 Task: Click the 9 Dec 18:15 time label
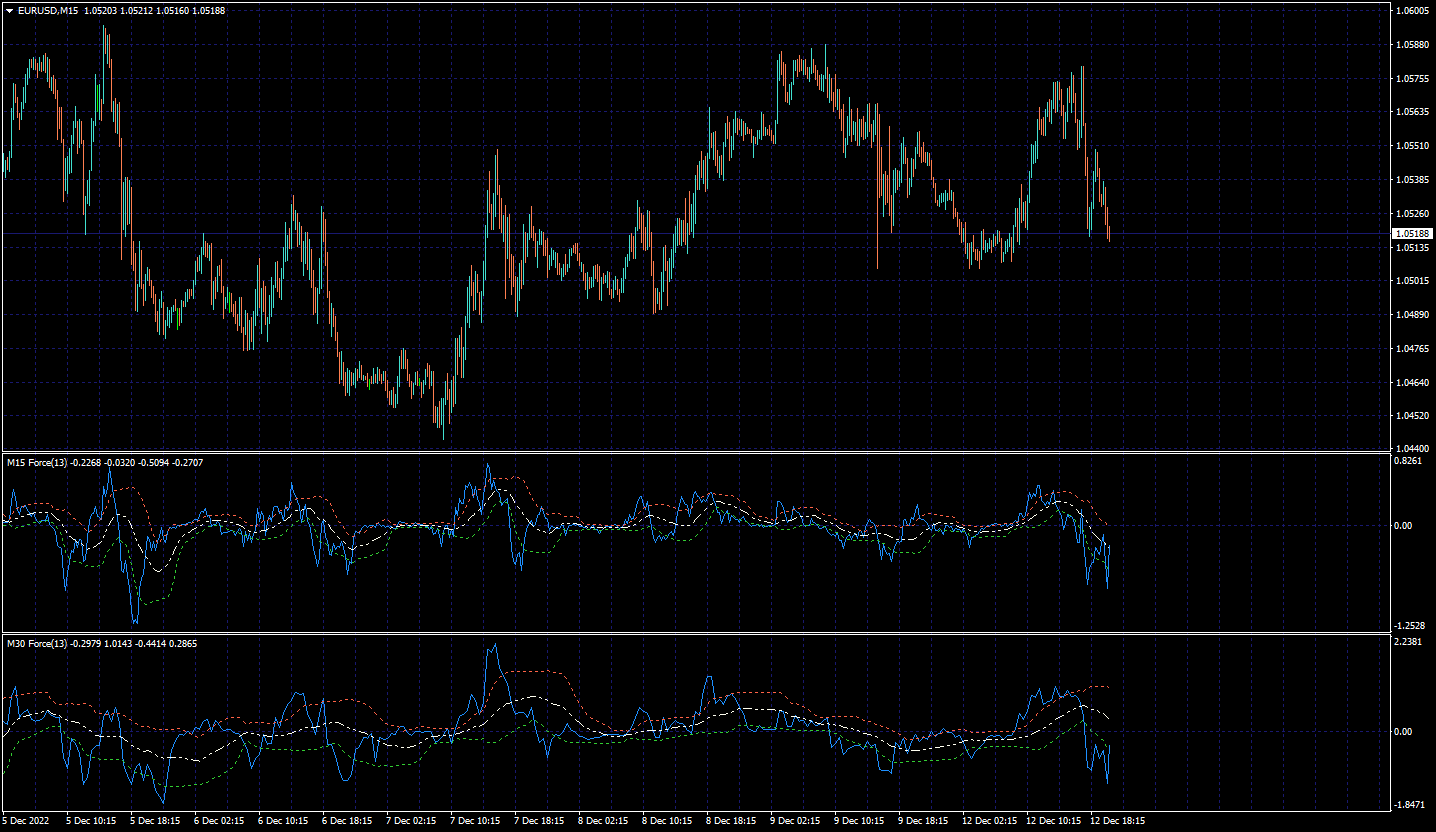[x=925, y=821]
